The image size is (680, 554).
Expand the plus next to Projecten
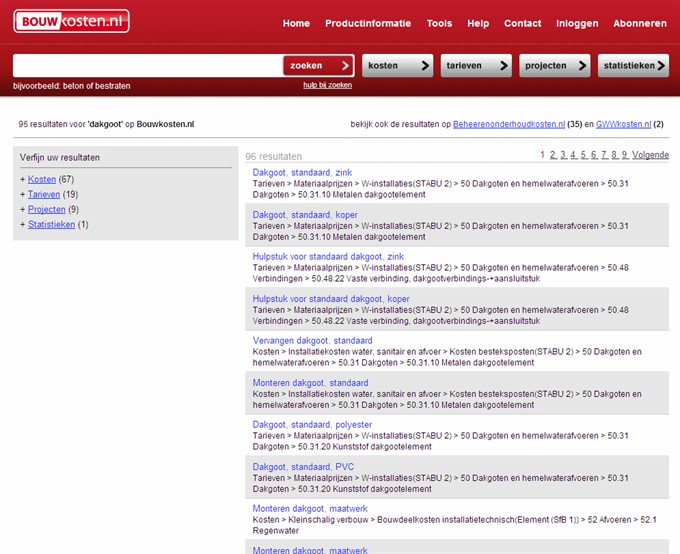pyautogui.click(x=23, y=209)
